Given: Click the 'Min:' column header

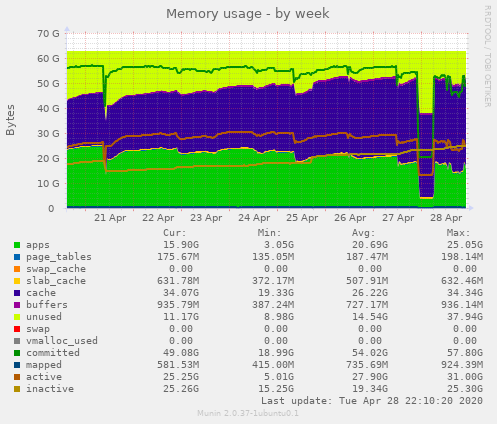Looking at the screenshot, I should 270,233.
